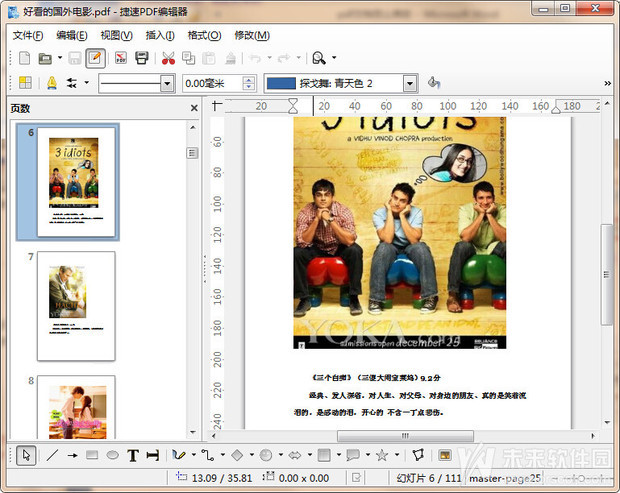Open the line style dropdown
Viewport: 620px width, 493px height.
167,84
